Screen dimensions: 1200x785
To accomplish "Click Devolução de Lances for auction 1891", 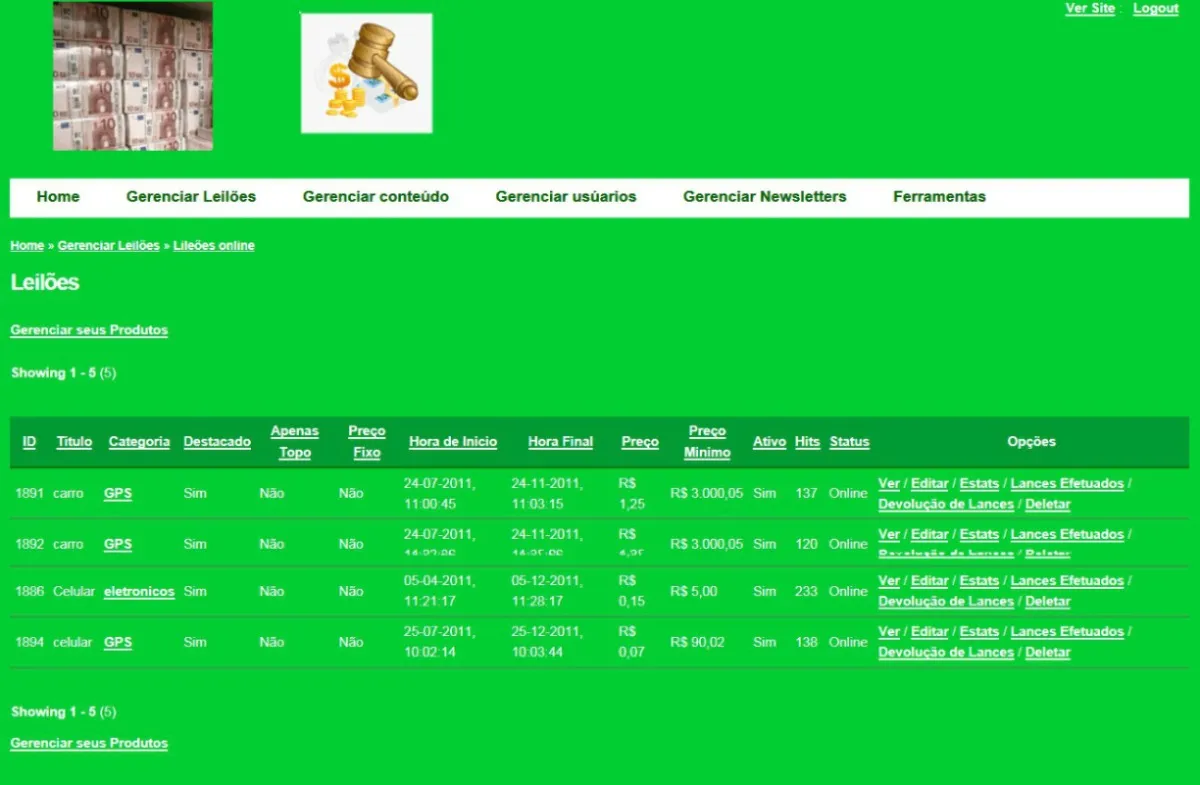I will click(x=946, y=505).
